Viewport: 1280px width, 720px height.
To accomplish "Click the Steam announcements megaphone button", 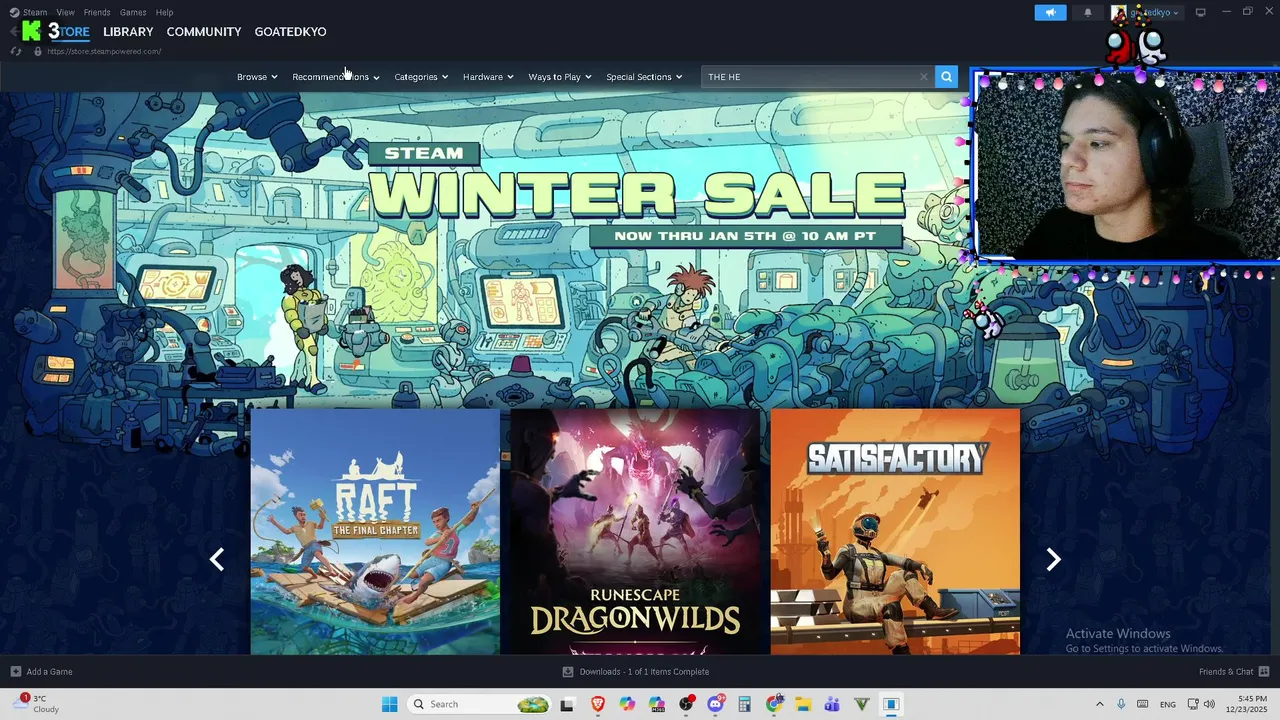I will (1050, 13).
